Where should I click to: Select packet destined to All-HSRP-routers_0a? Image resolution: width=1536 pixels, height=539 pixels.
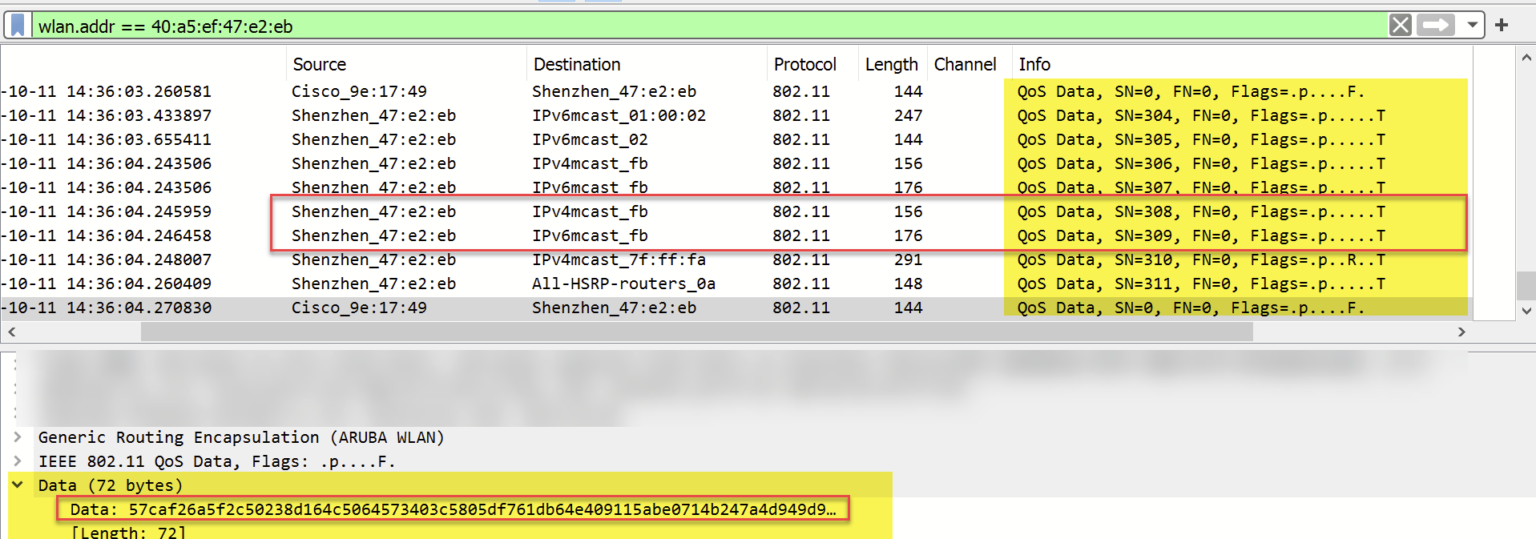pos(623,284)
